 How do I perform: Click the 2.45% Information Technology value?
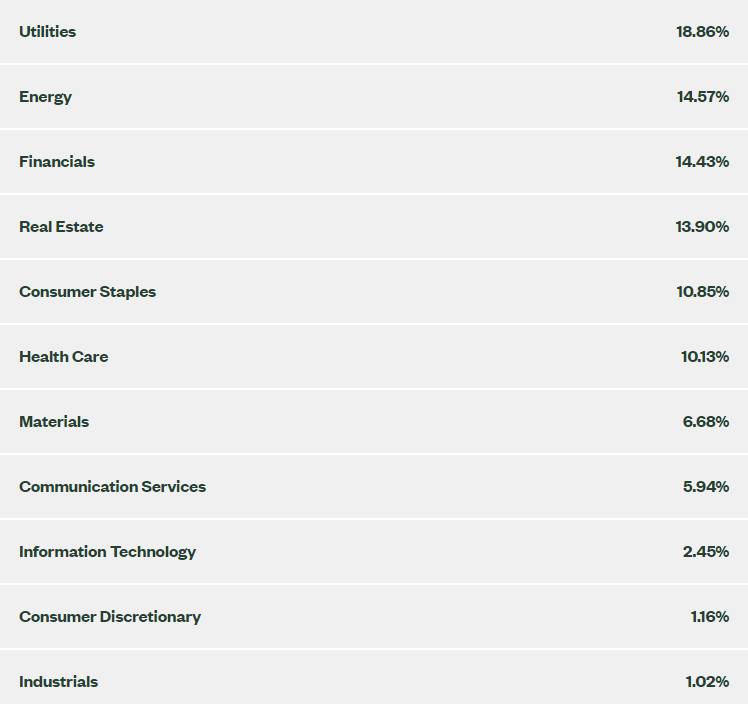click(x=706, y=552)
